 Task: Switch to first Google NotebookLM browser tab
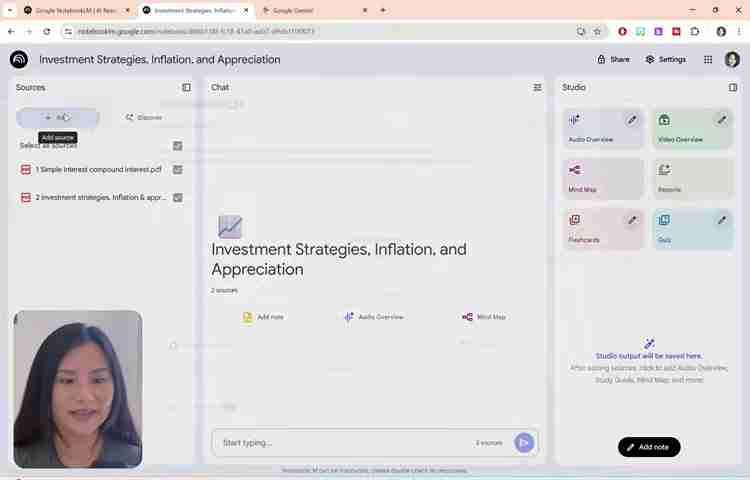77,10
